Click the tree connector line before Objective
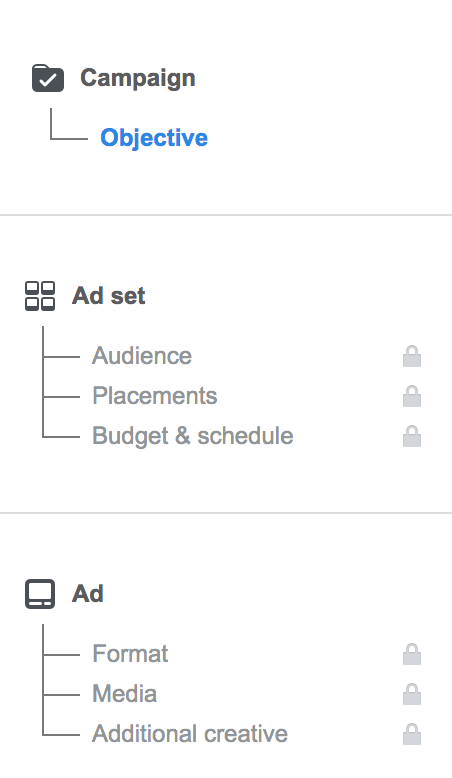This screenshot has height=778, width=452. [68, 125]
